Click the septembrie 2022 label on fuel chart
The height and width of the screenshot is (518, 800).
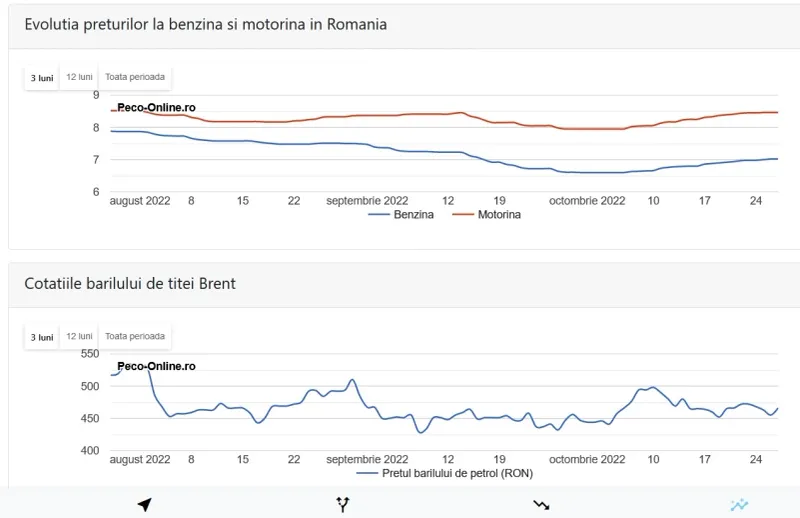click(x=367, y=201)
